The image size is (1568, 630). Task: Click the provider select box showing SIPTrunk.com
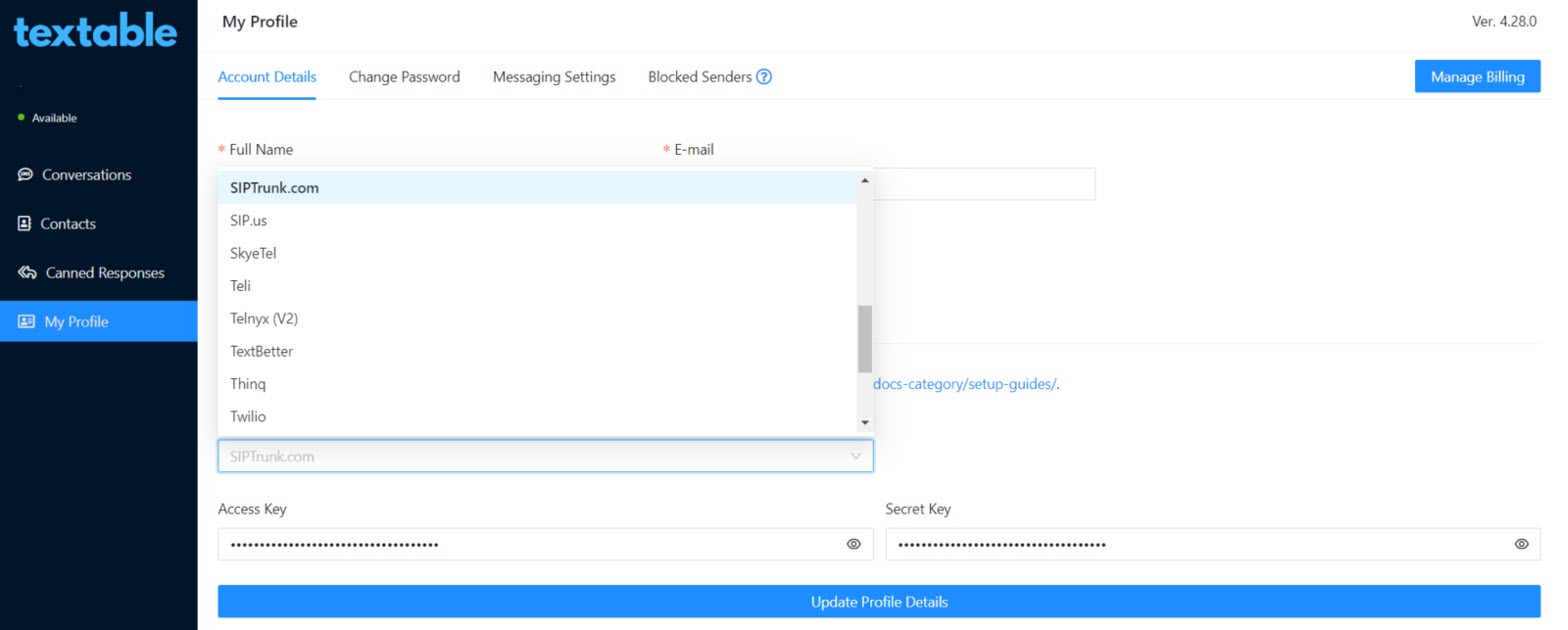click(545, 456)
